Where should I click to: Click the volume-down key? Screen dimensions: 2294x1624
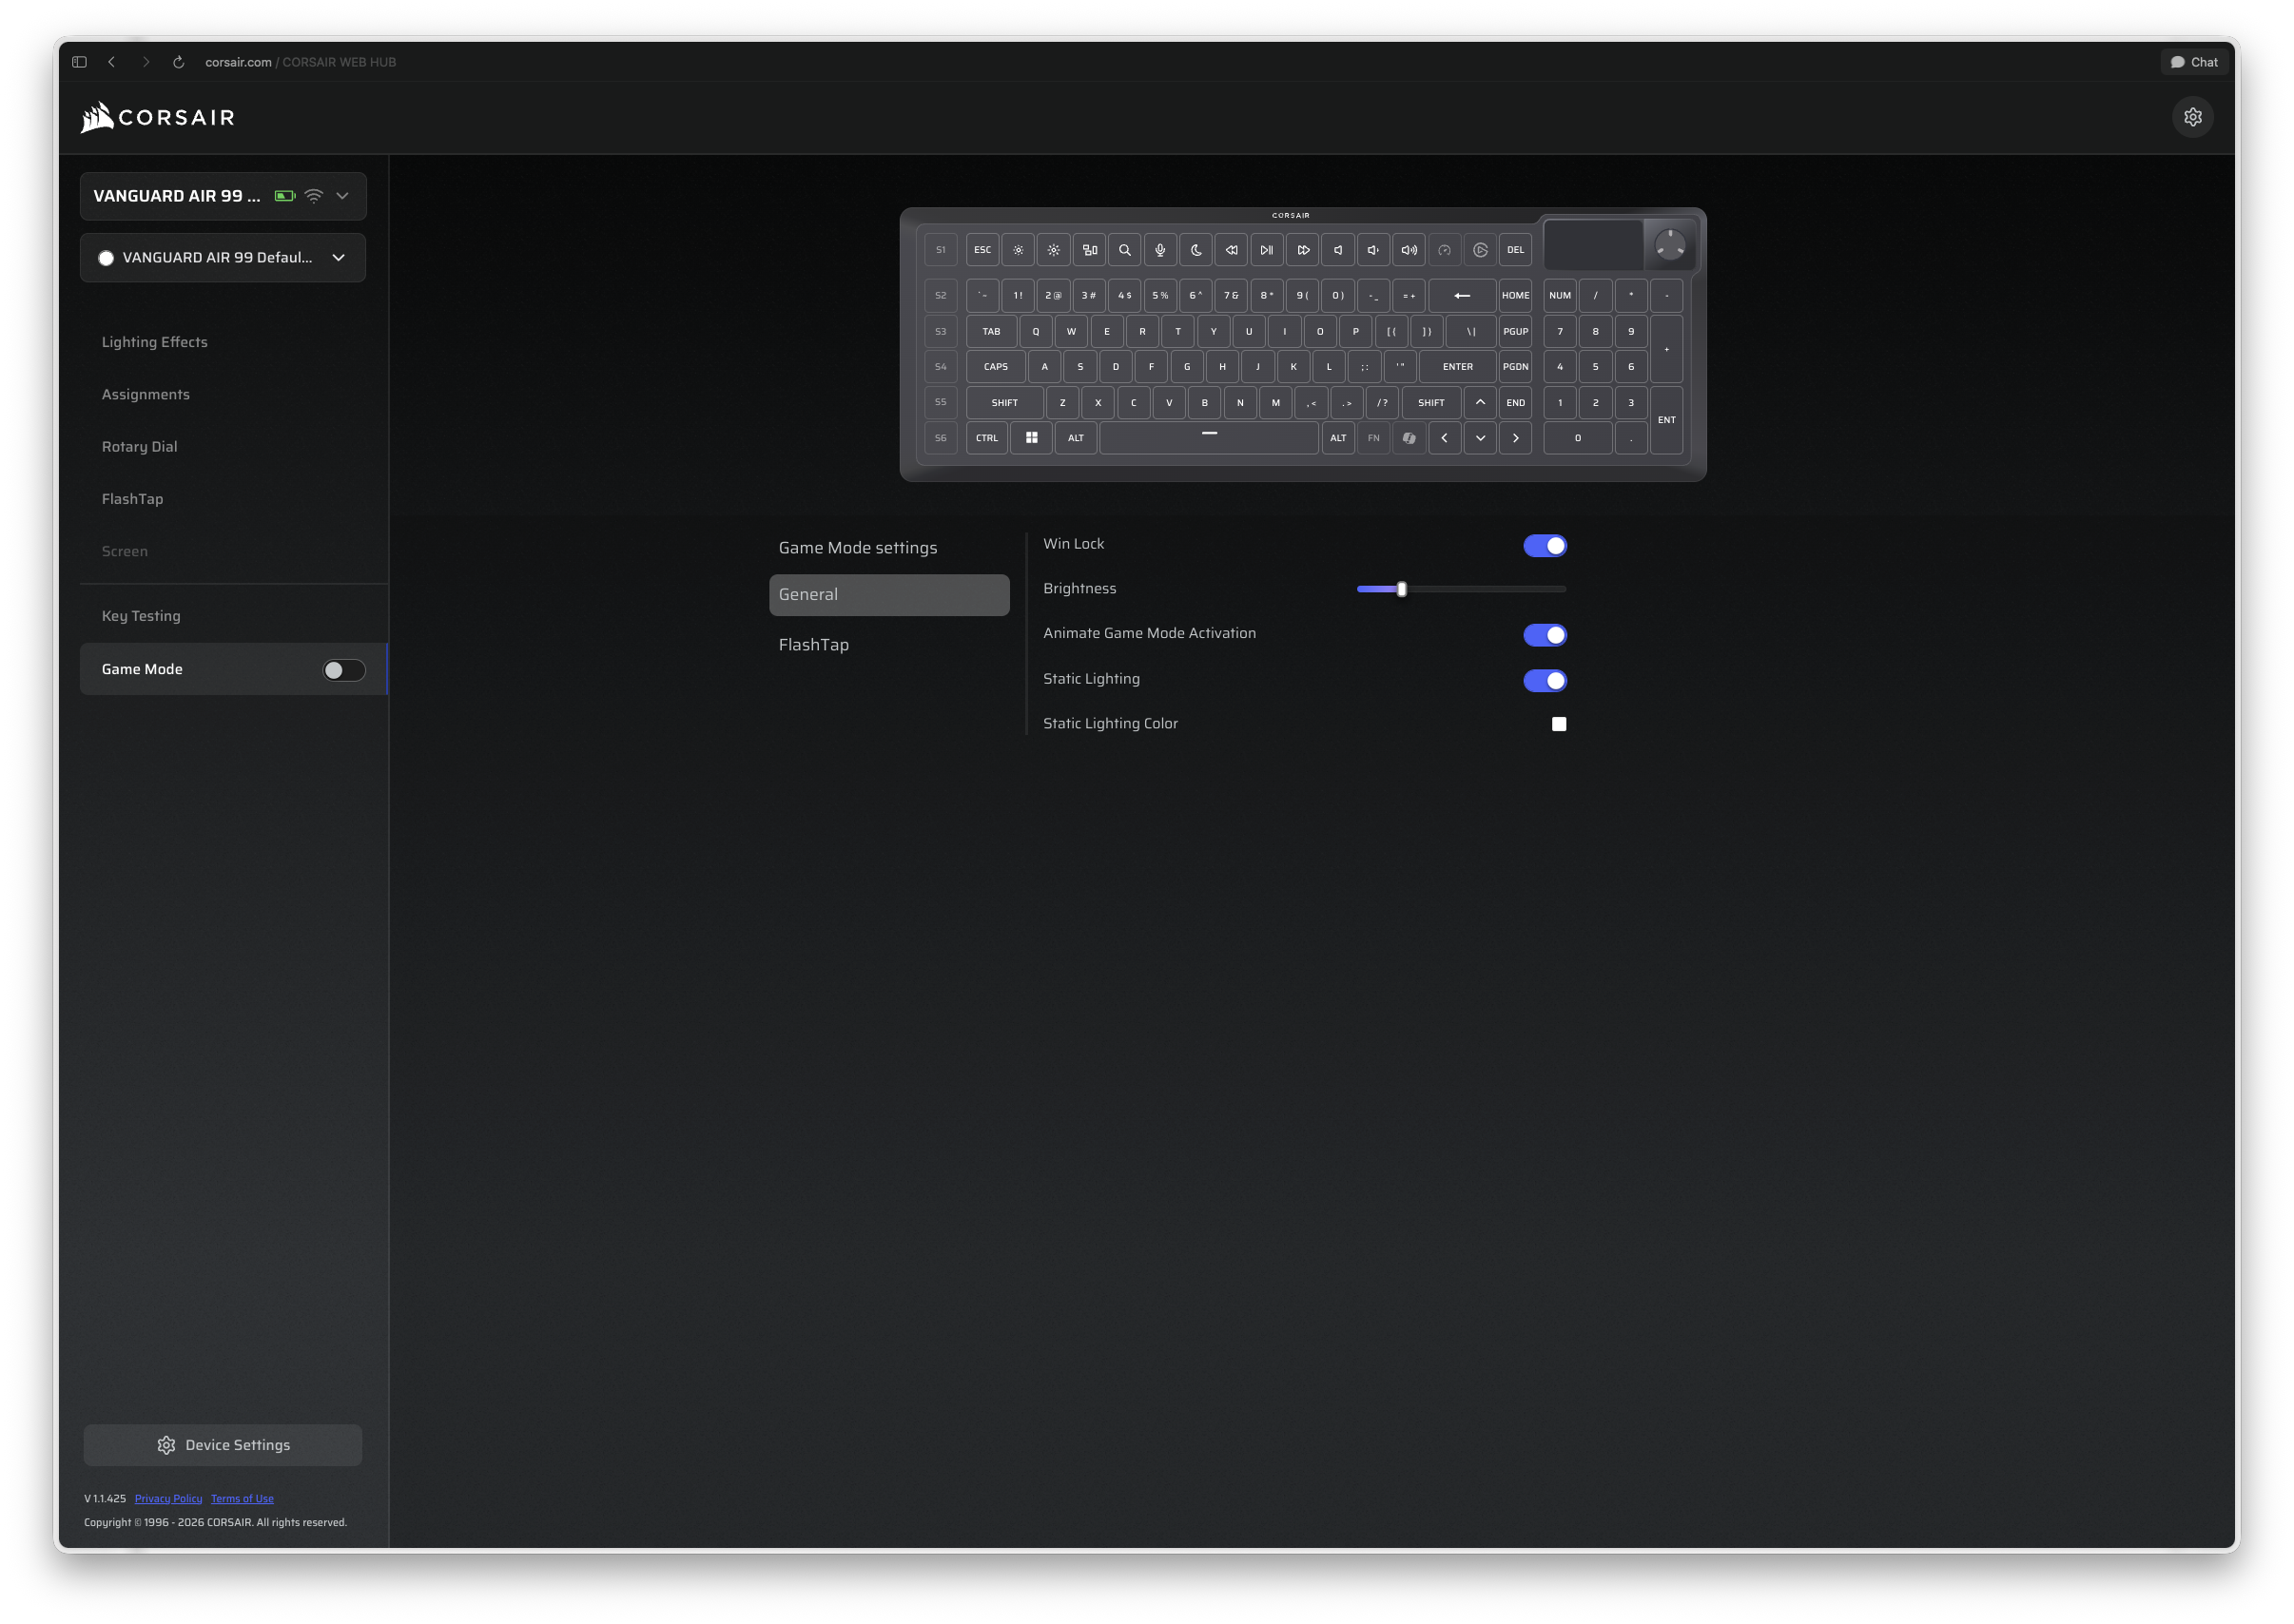[x=1373, y=250]
